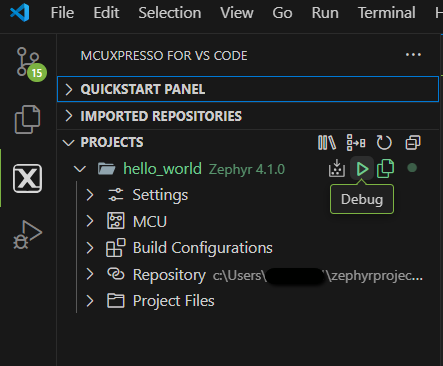The width and height of the screenshot is (443, 366).
Task: Open the Run menu
Action: tap(325, 13)
